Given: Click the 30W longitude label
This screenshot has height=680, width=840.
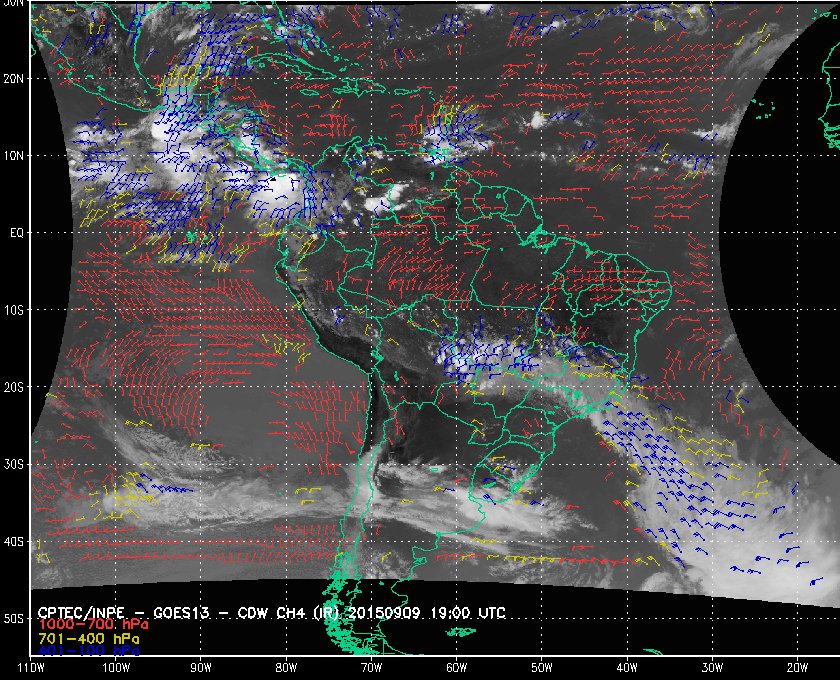Looking at the screenshot, I should click(x=712, y=667).
